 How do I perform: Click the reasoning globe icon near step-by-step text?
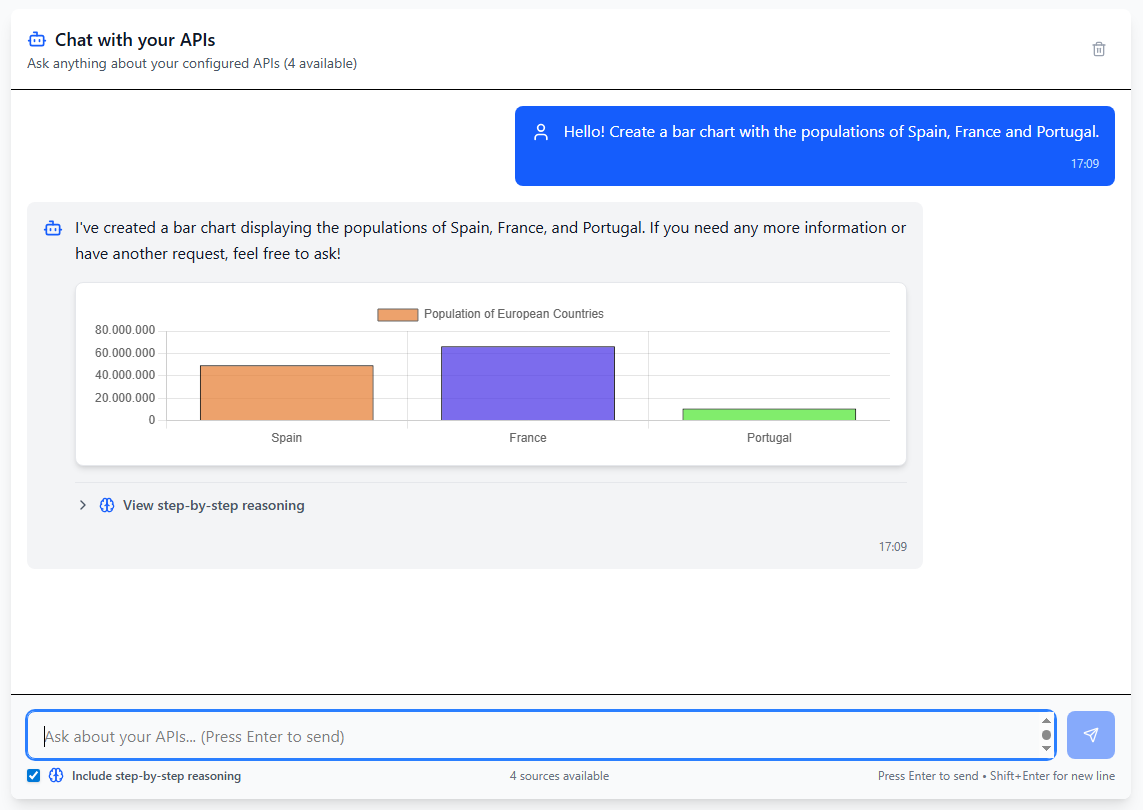click(106, 505)
